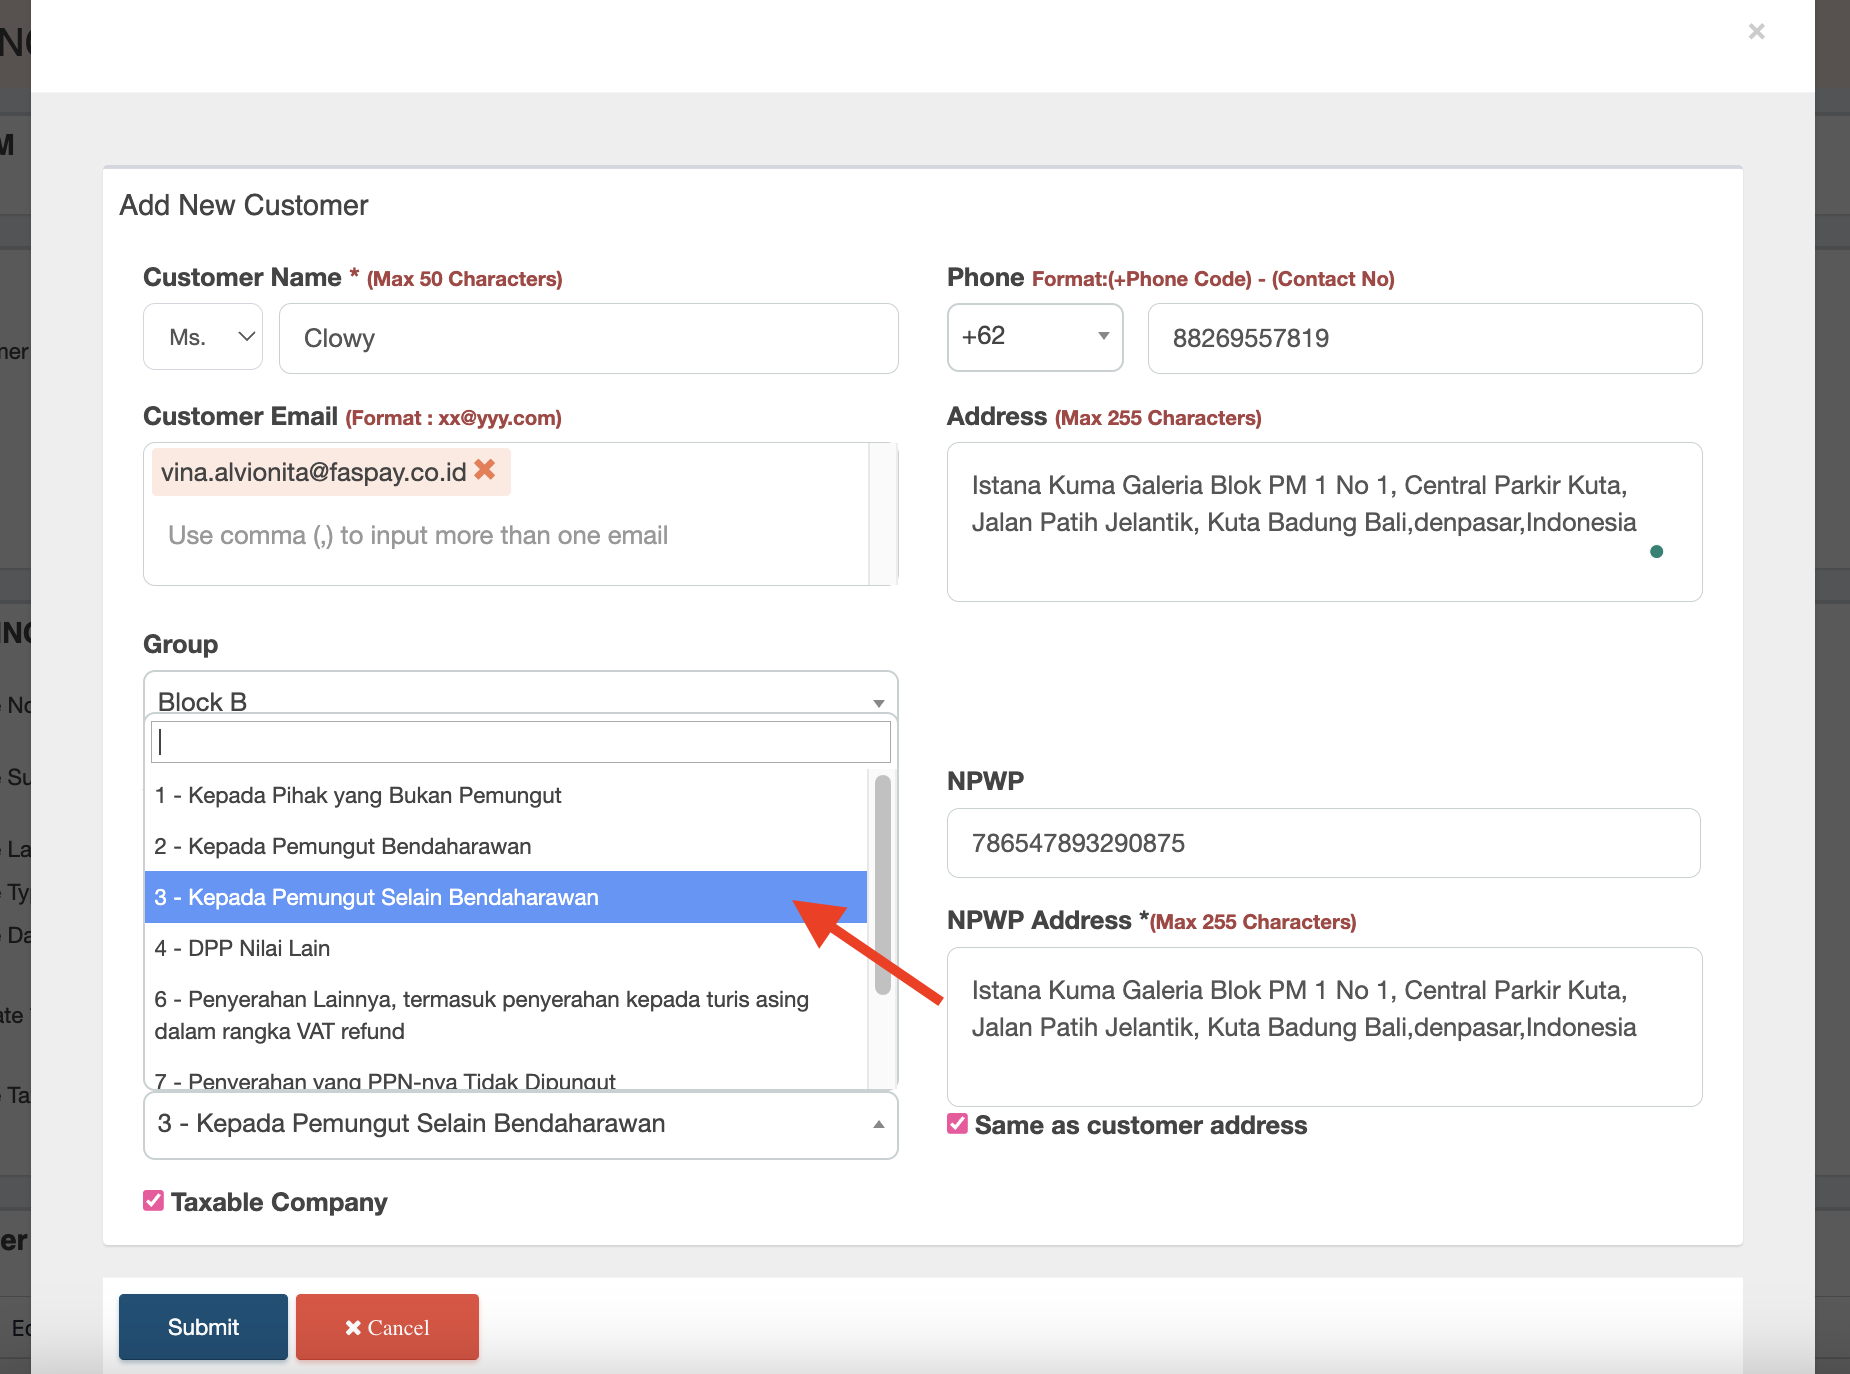Pick the 4 - DPP Nilai Lain option
Image resolution: width=1850 pixels, height=1374 pixels.
(243, 949)
